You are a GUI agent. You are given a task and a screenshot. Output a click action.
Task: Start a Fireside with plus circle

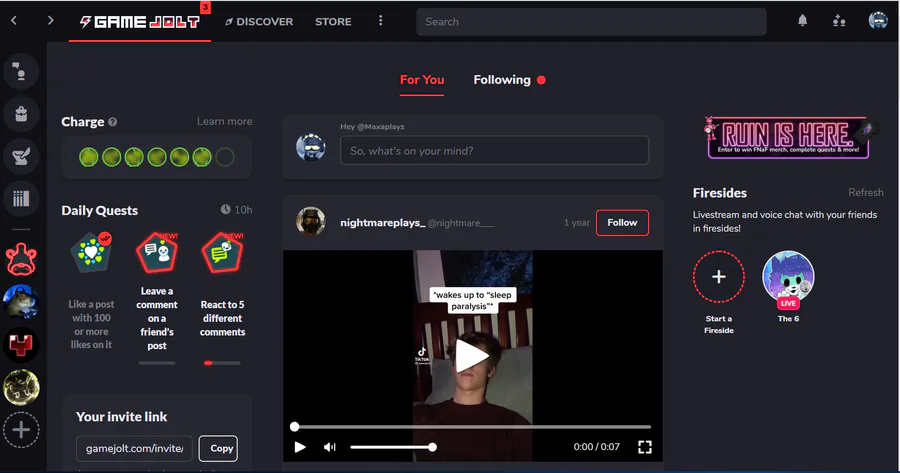point(719,277)
